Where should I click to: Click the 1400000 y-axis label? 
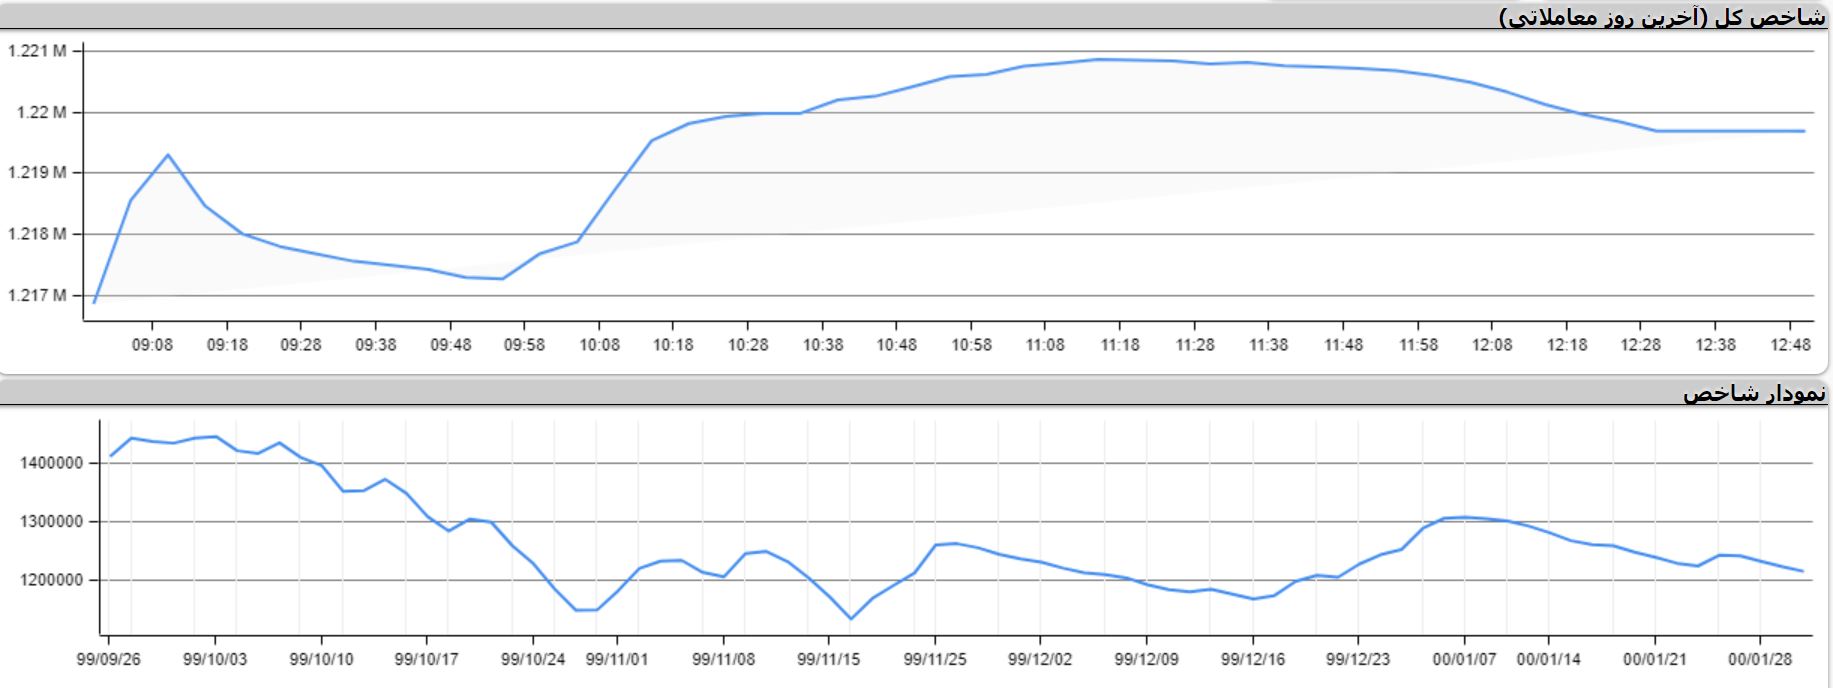(x=50, y=463)
